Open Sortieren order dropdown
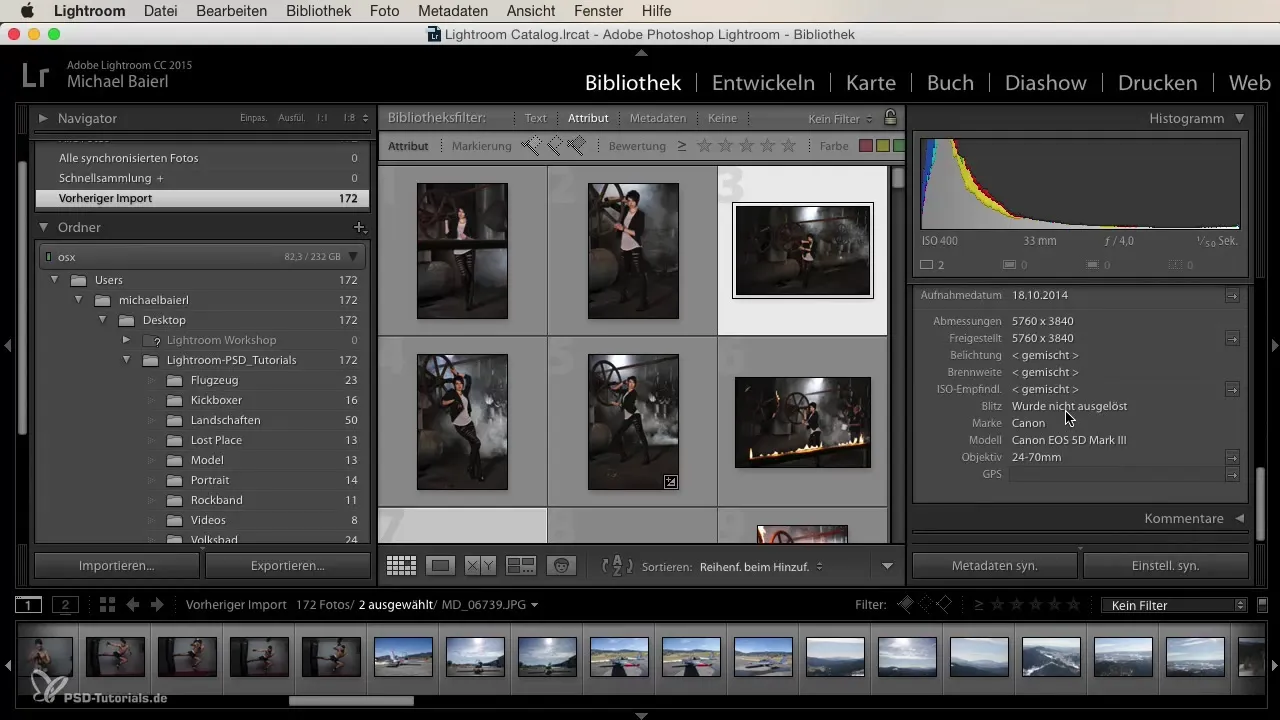This screenshot has height=720, width=1280. [x=761, y=566]
